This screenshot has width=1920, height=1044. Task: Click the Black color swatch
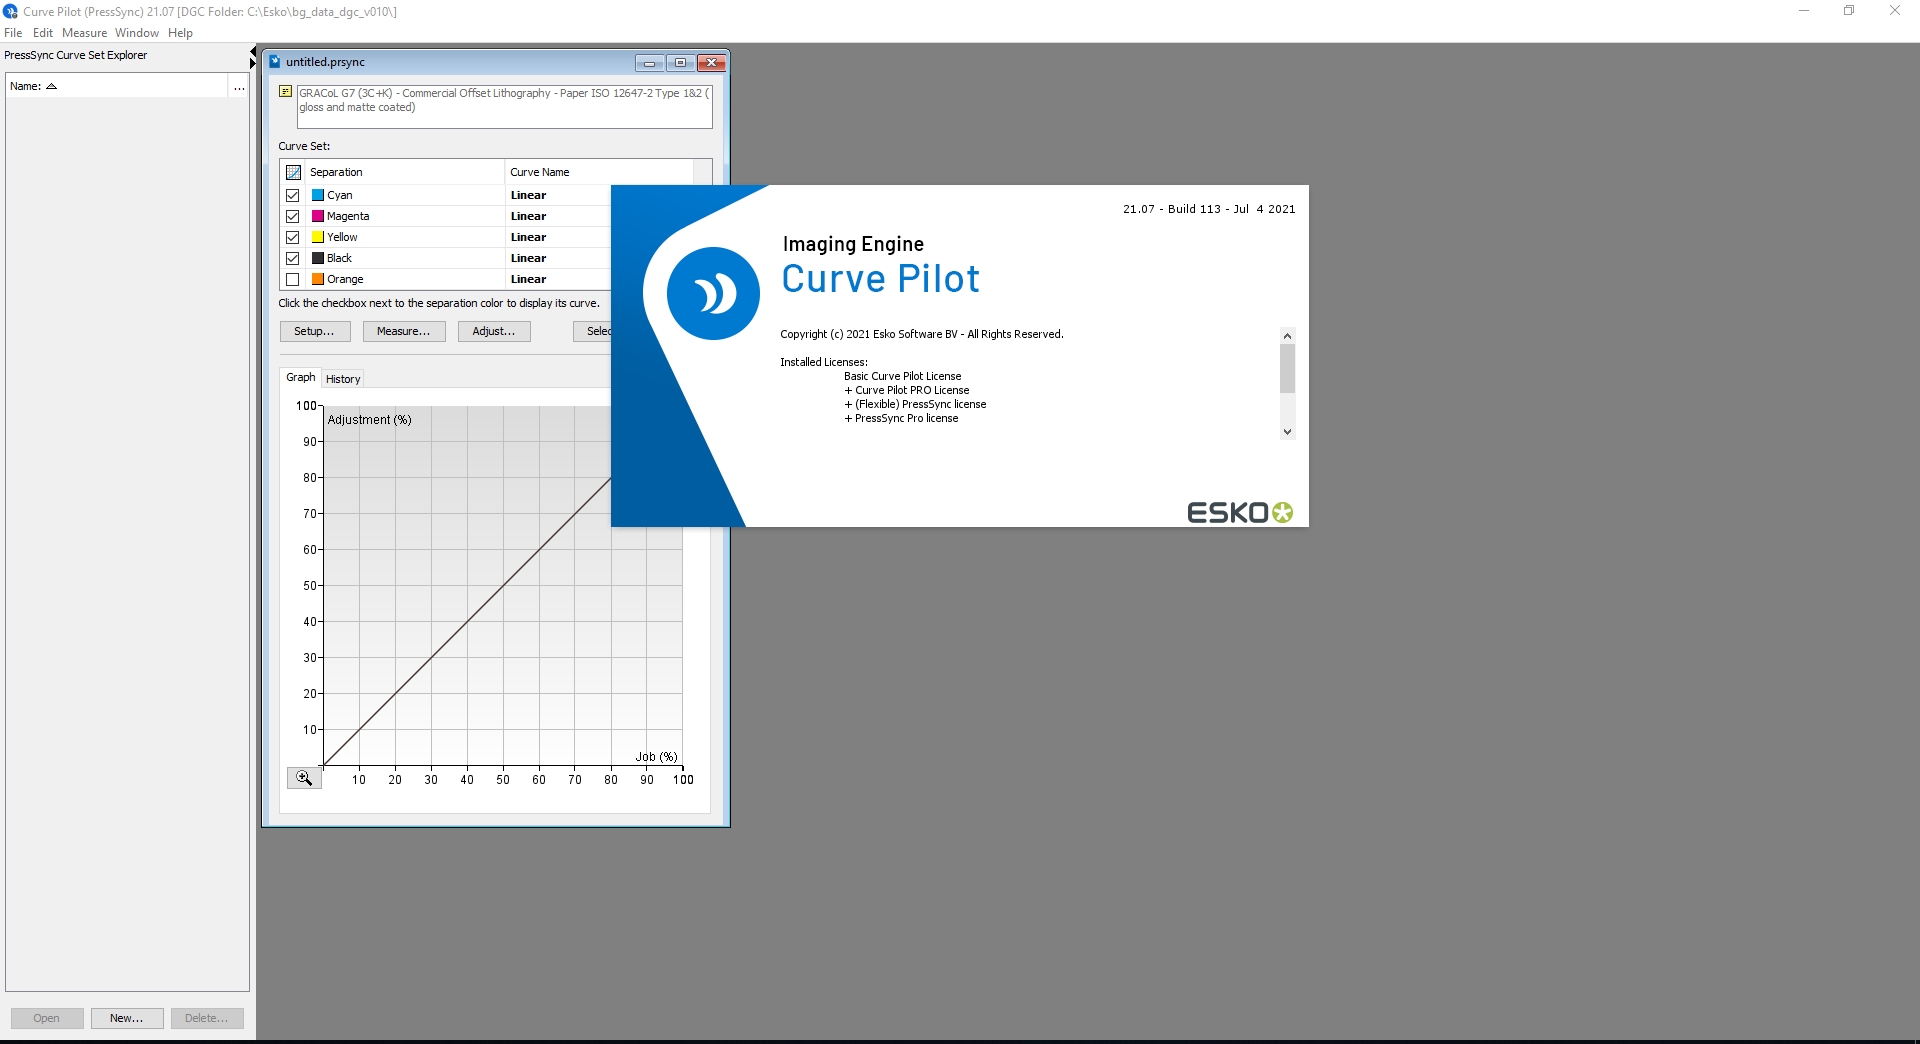pos(318,258)
